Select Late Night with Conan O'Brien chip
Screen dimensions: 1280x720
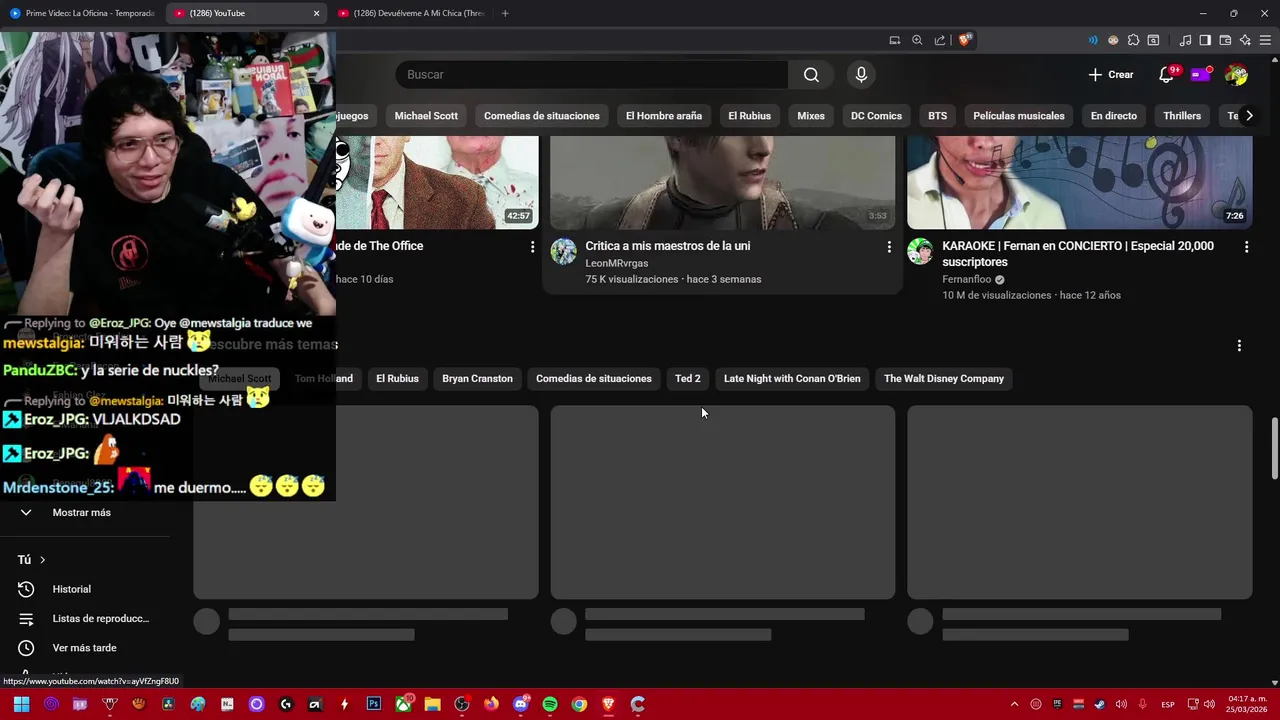point(792,379)
